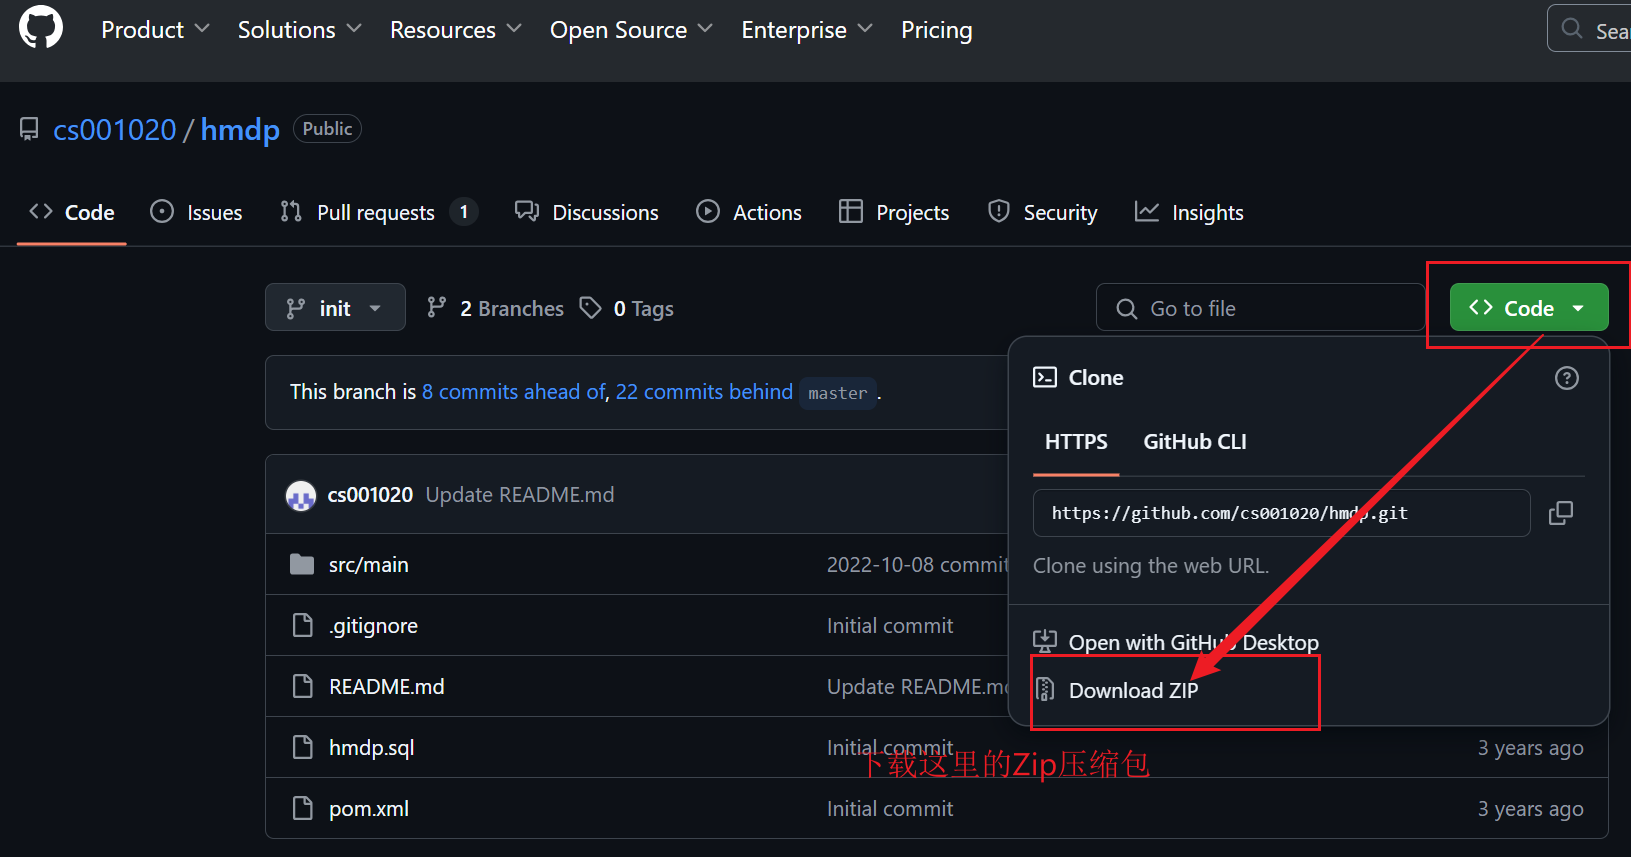
Task: Expand the Solutions dropdown
Action: click(x=299, y=30)
